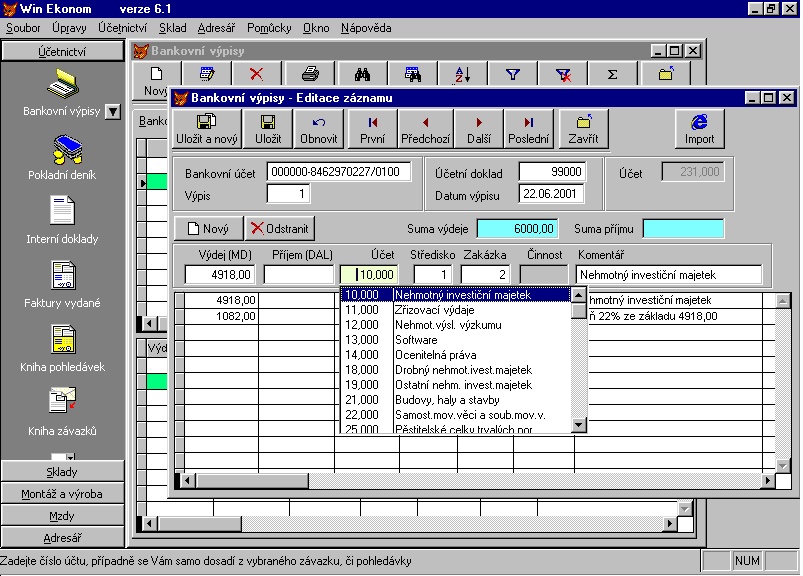The image size is (803, 576).
Task: Click the folder close icon in Bankovní výpisy toolbar
Action: pyautogui.click(x=666, y=74)
